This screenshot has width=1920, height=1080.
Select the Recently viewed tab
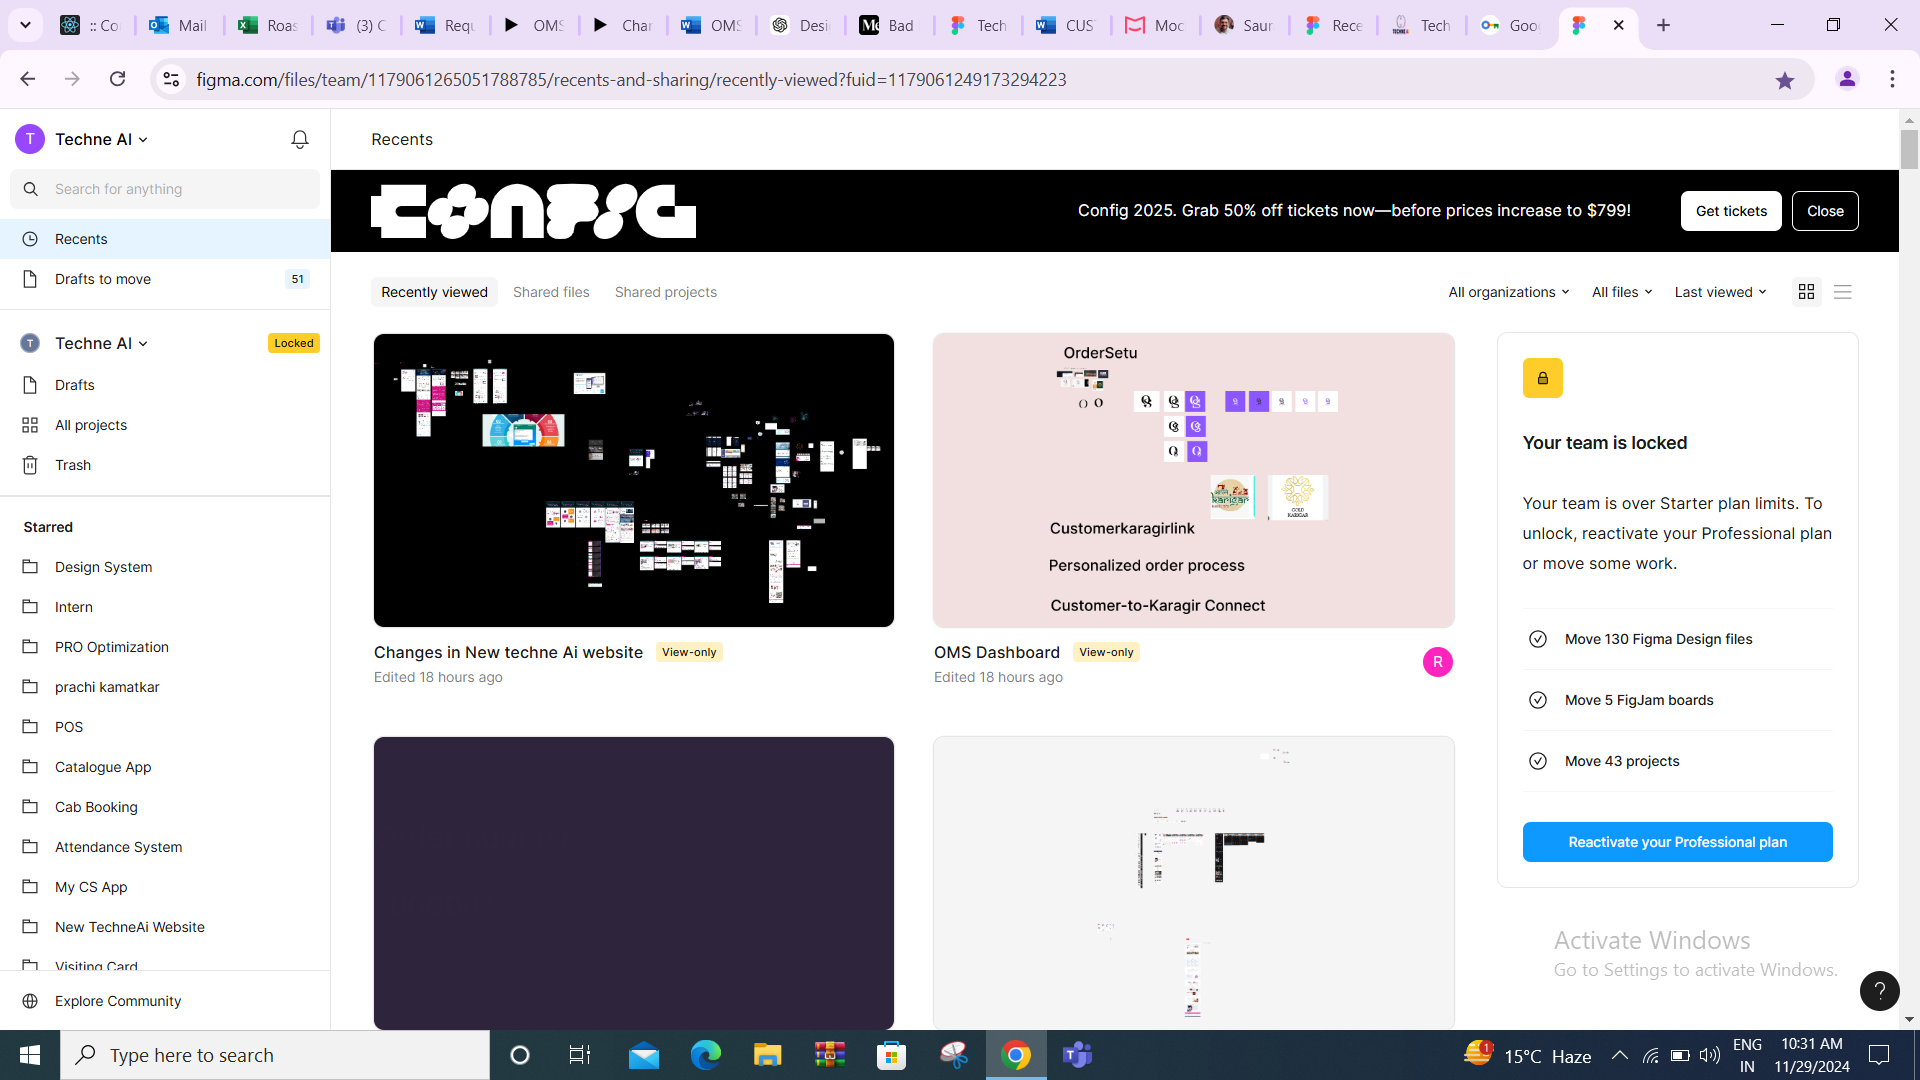(434, 292)
